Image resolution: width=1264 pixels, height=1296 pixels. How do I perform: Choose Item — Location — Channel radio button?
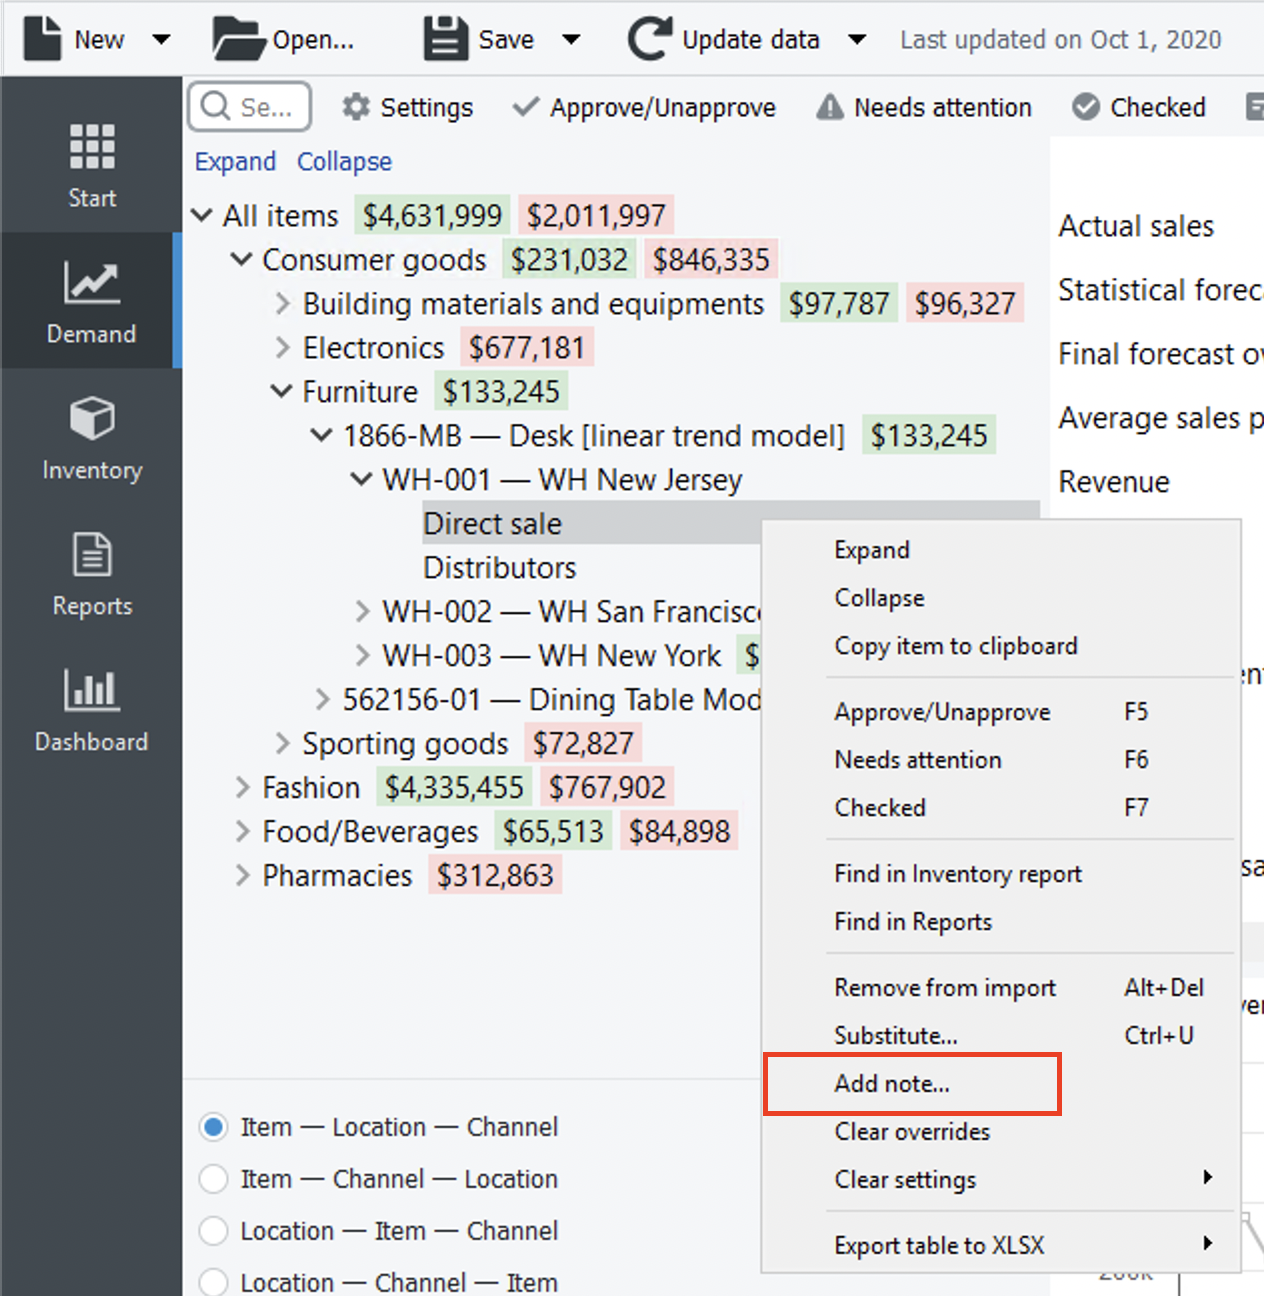[x=214, y=1127]
